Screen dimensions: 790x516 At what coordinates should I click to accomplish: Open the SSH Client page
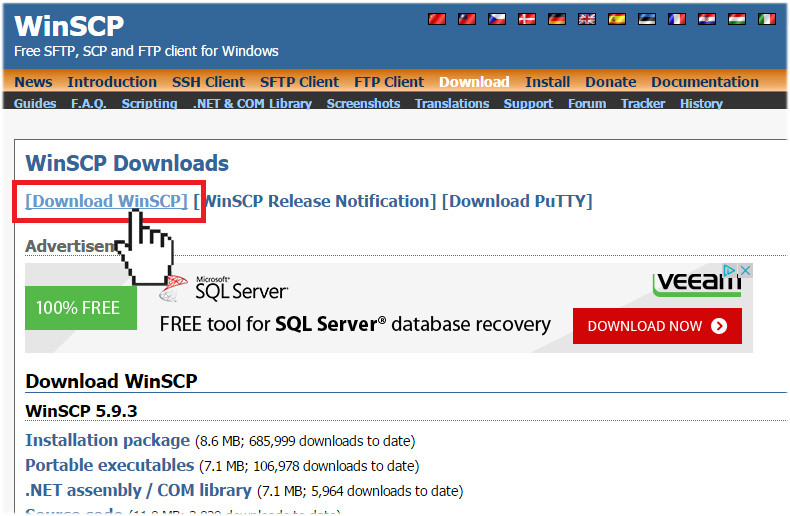click(209, 82)
